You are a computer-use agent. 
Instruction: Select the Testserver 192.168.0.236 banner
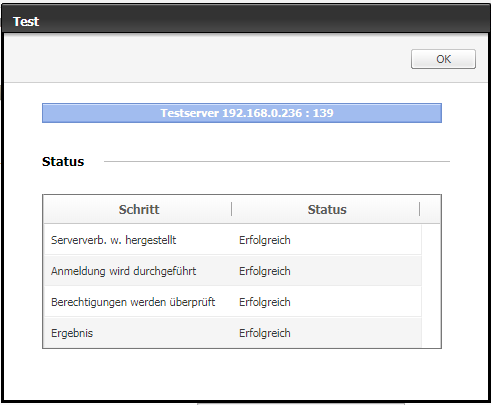click(242, 113)
